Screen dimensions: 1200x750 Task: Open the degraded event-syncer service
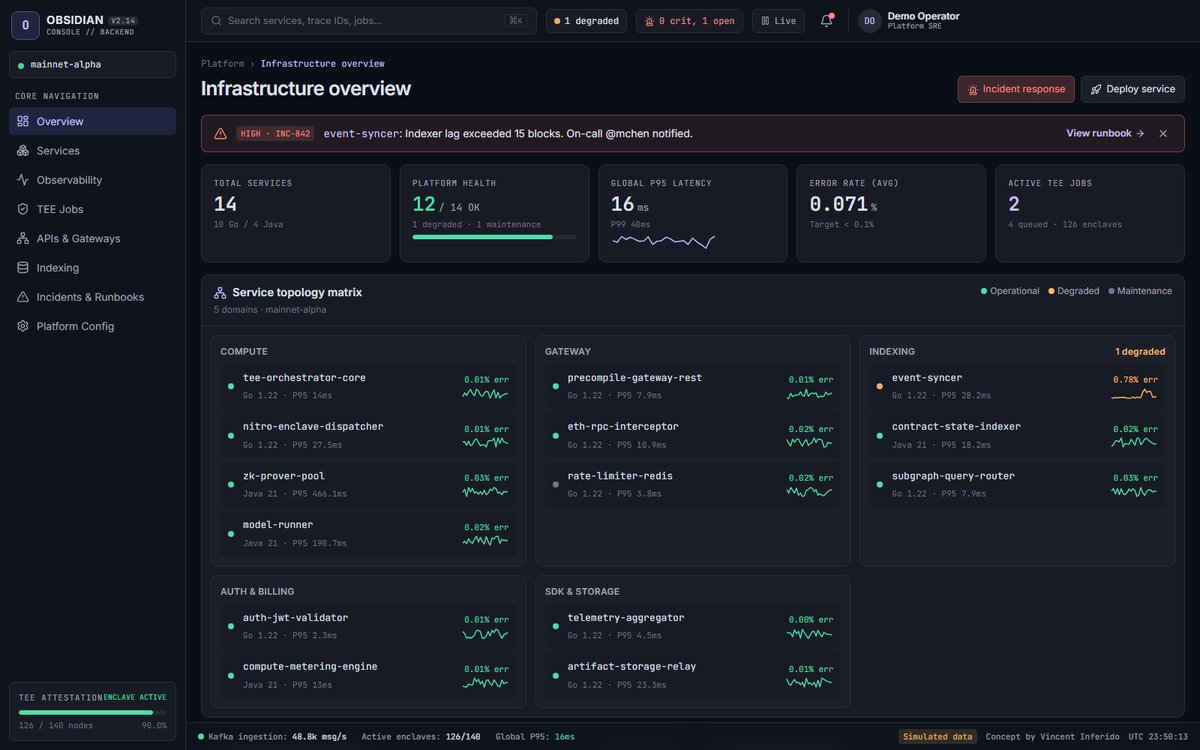pos(1017,386)
